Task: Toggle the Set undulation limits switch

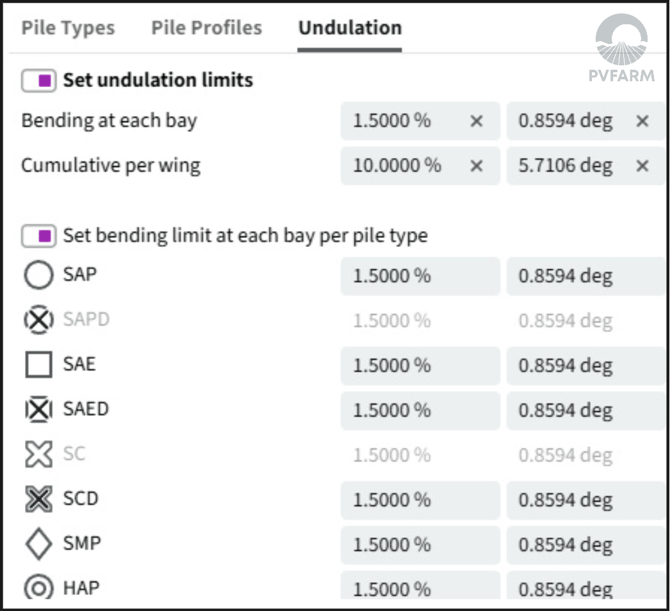Action: [38, 80]
